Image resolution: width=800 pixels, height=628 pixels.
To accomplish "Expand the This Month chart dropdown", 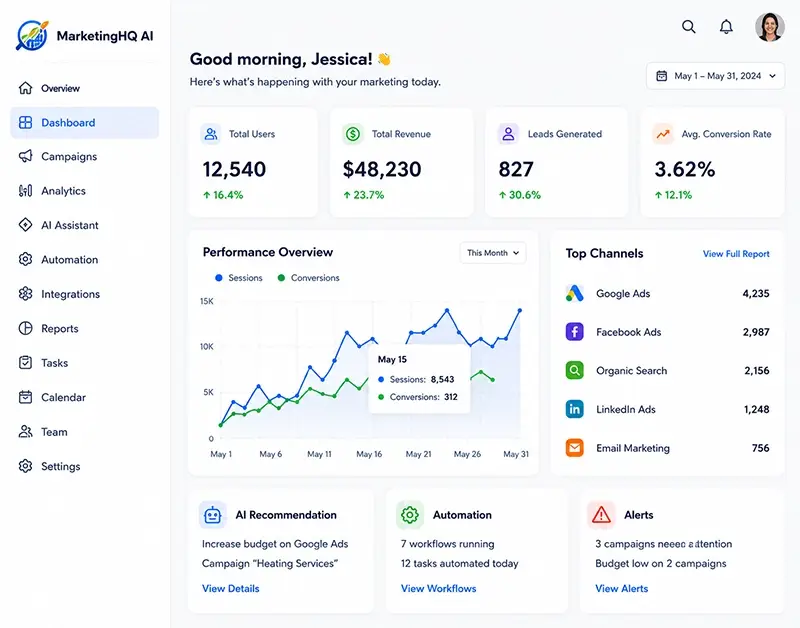I will click(x=493, y=253).
